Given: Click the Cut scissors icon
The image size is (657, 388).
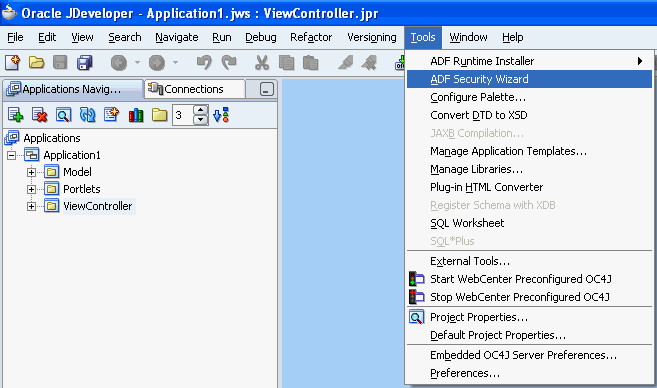Looking at the screenshot, I should pos(262,63).
